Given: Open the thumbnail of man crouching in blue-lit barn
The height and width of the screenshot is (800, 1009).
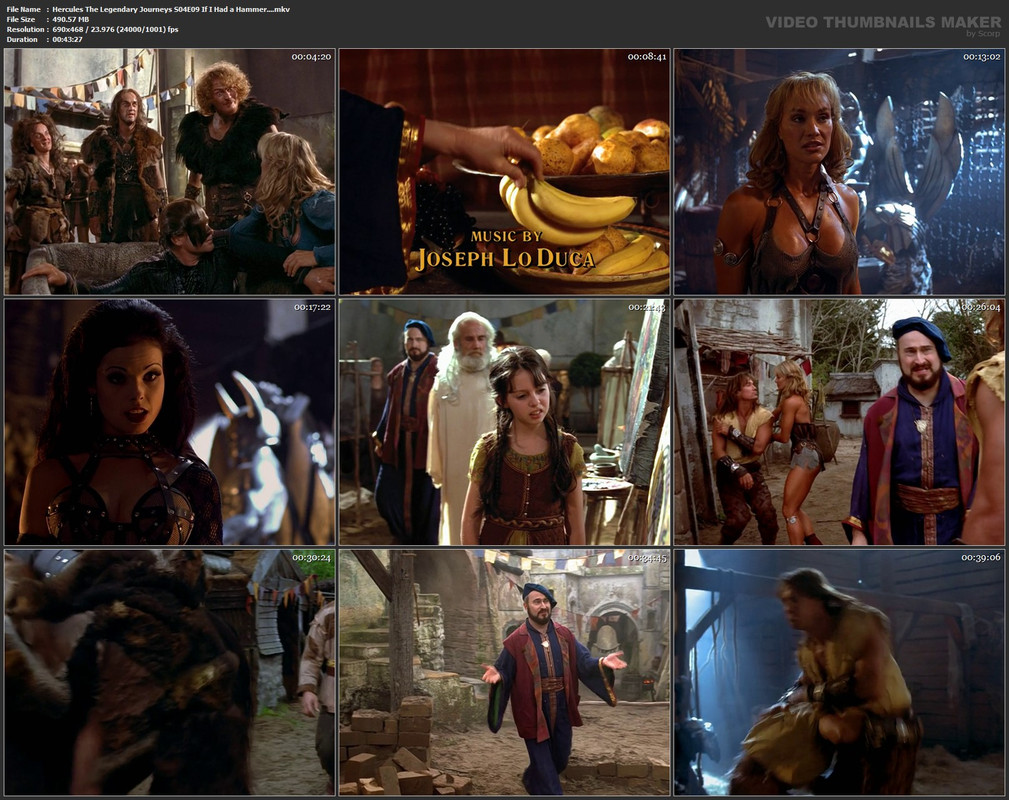Looking at the screenshot, I should click(839, 672).
